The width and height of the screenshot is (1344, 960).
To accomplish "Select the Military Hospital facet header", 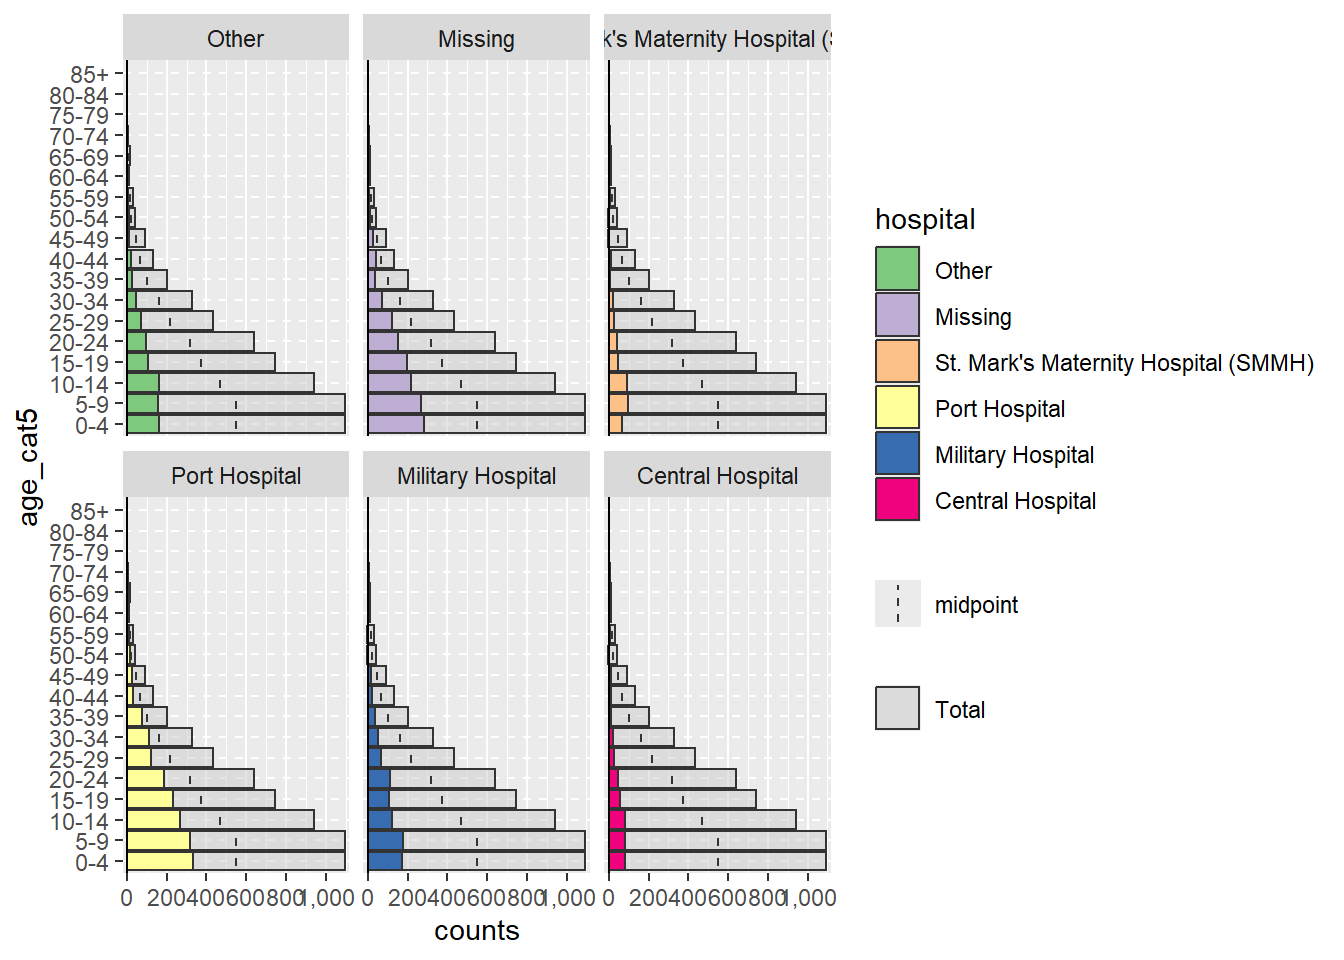I will 476,475.
